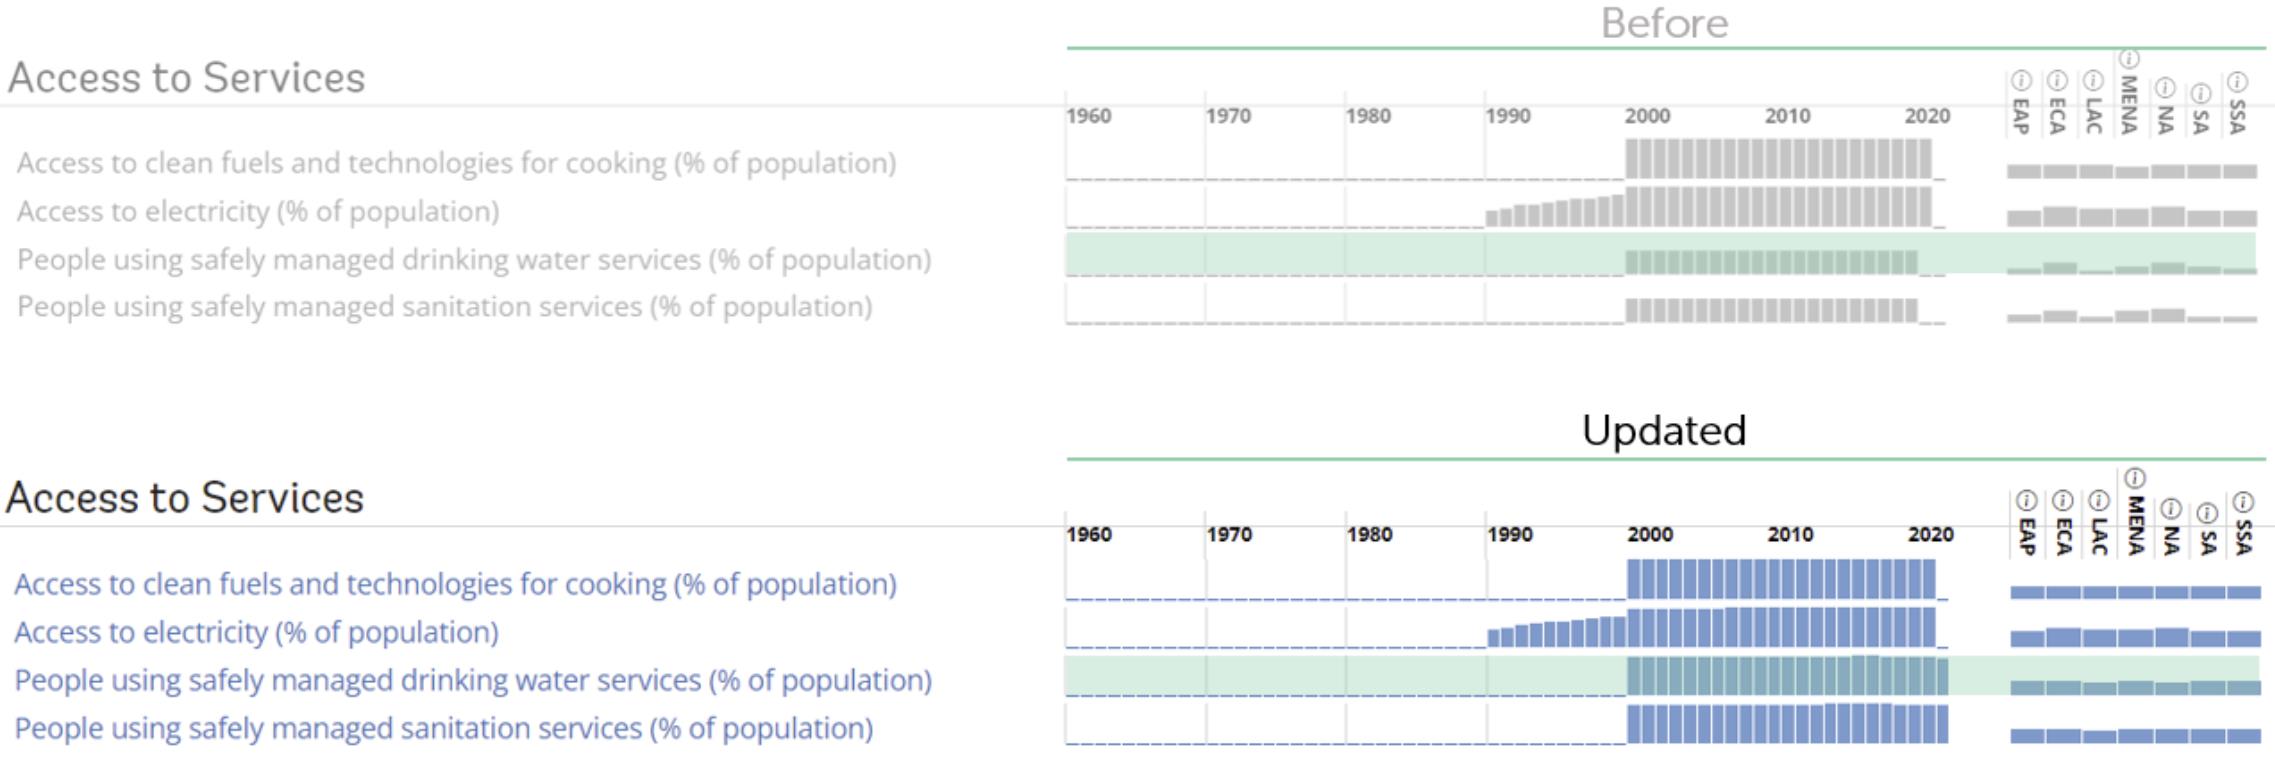Open the MENA info icon in the Before chart
This screenshot has width=2275, height=763.
tap(2129, 58)
